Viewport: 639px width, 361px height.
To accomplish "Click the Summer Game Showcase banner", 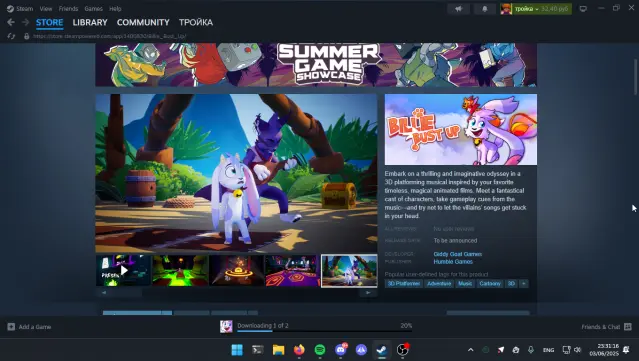I will pos(316,65).
